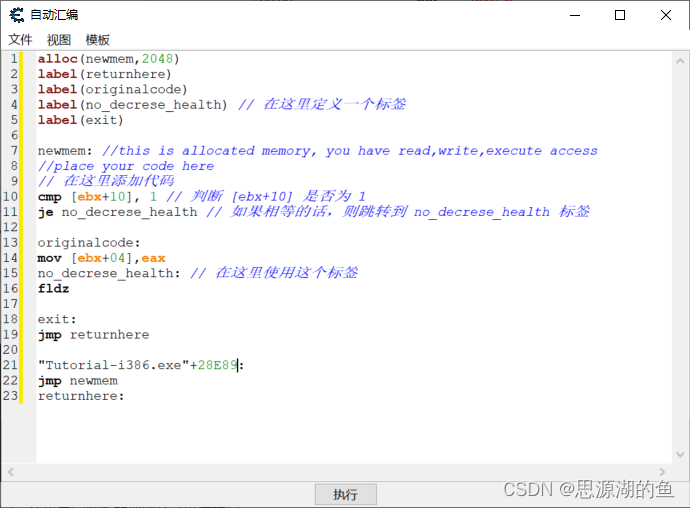This screenshot has width=690, height=508.
Task: Click the newmem: label on line 7
Action: pyautogui.click(x=65, y=151)
